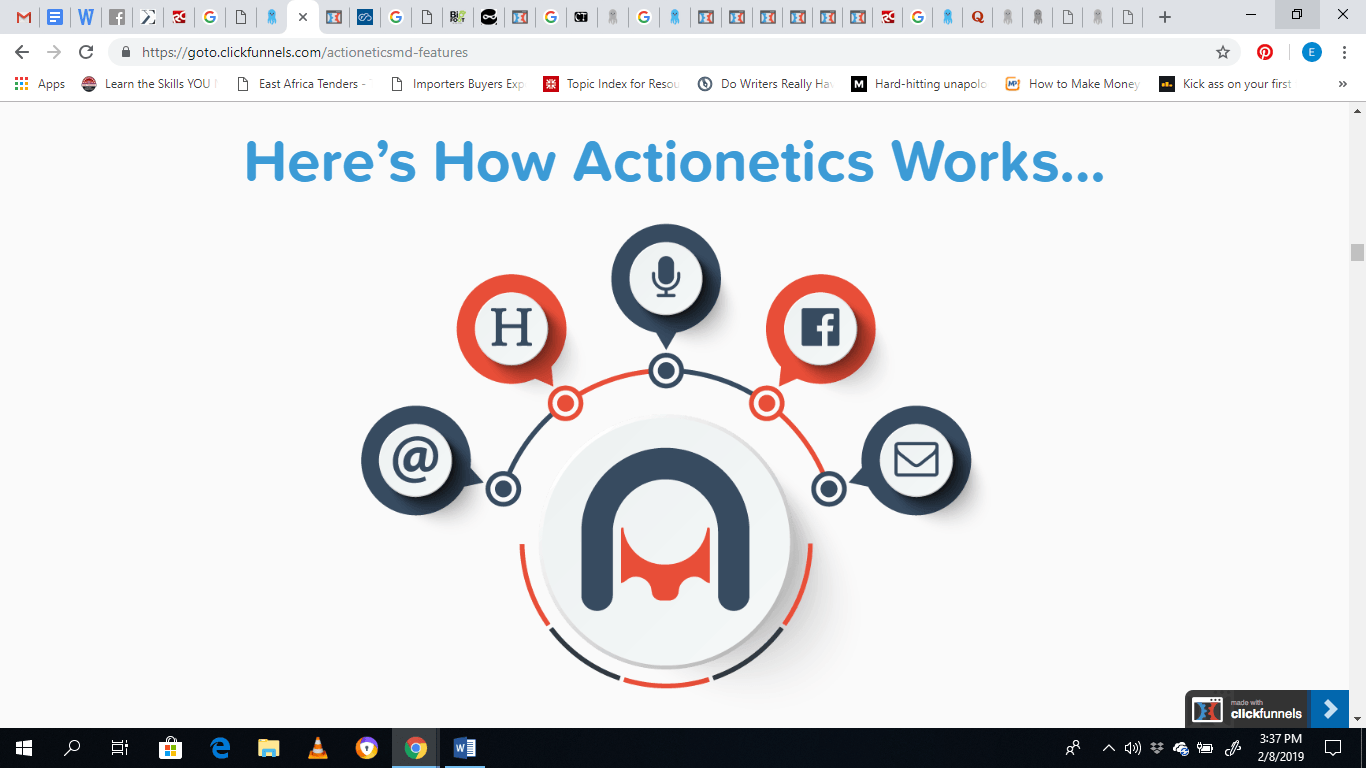Open the Word app on the taskbar

click(465, 748)
